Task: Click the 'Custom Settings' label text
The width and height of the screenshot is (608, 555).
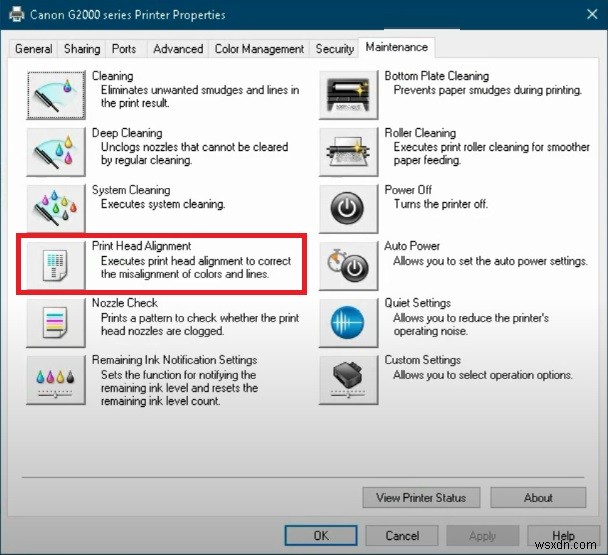Action: (x=423, y=360)
